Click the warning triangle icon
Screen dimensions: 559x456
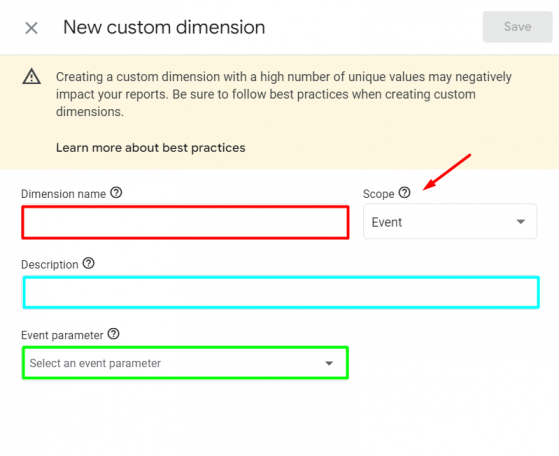32,76
